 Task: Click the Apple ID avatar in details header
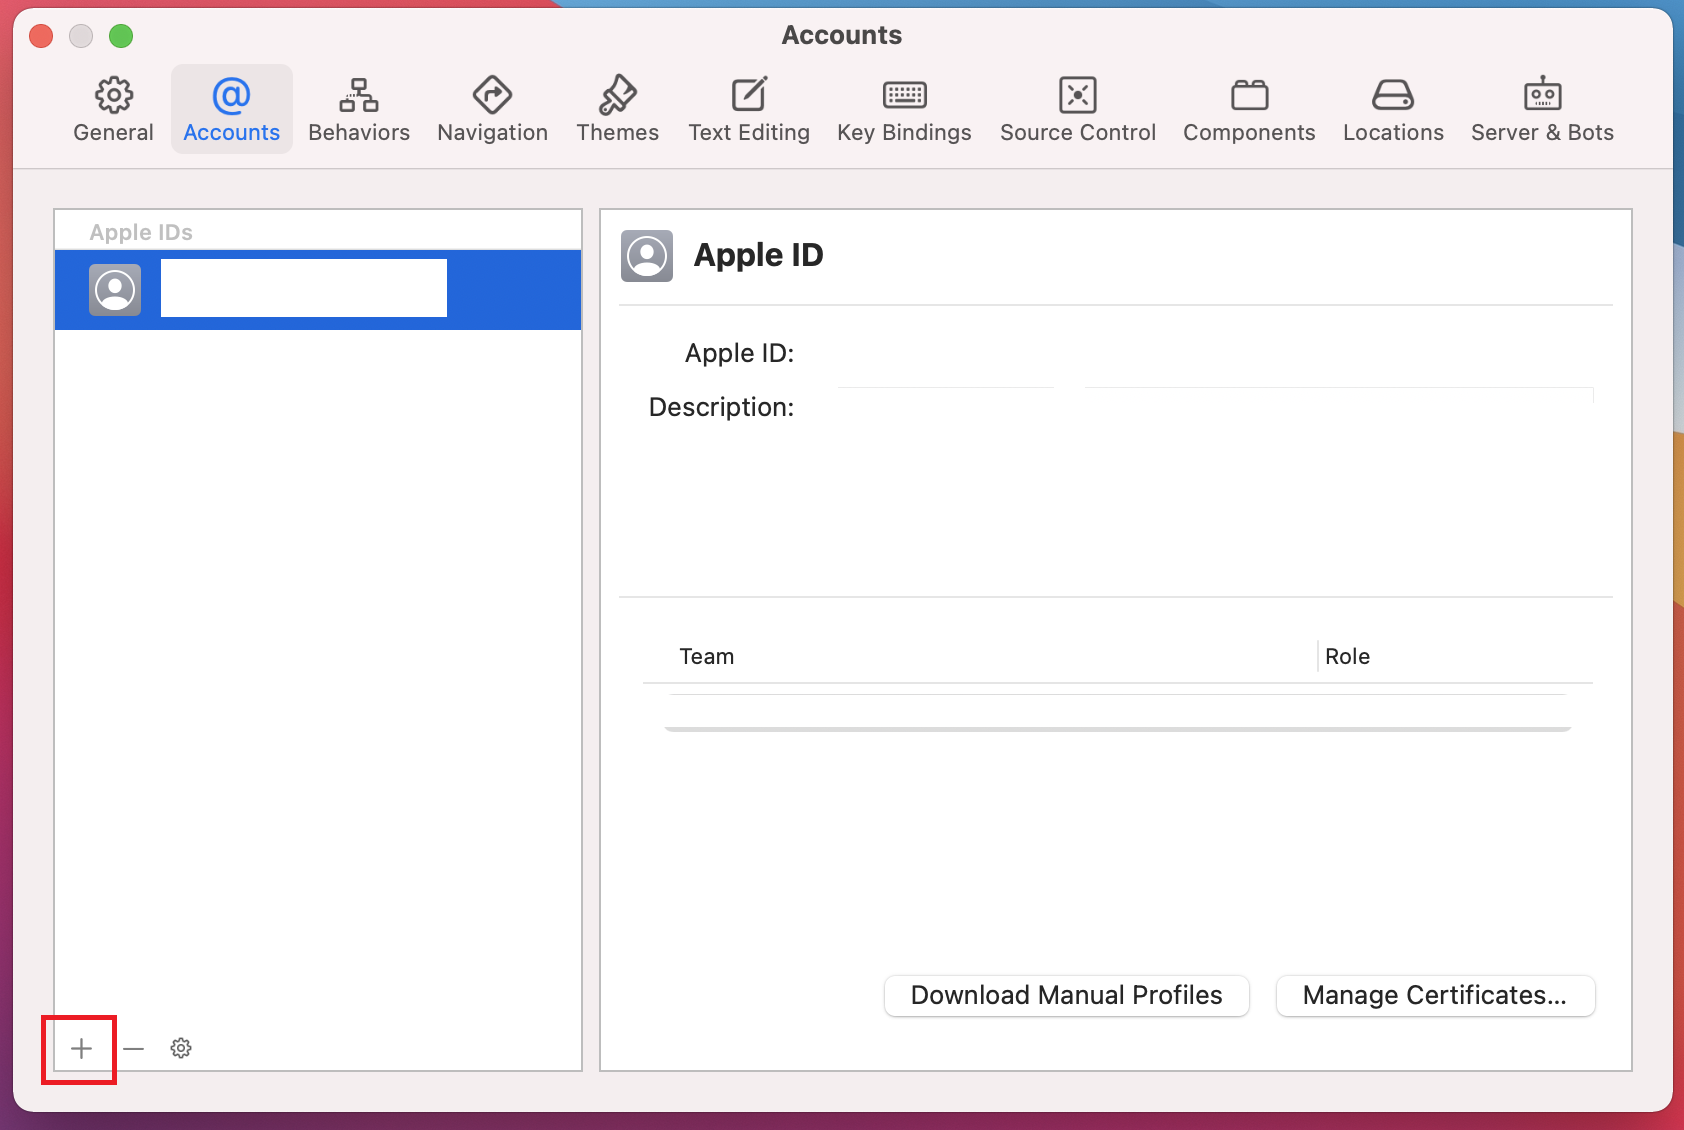point(647,256)
